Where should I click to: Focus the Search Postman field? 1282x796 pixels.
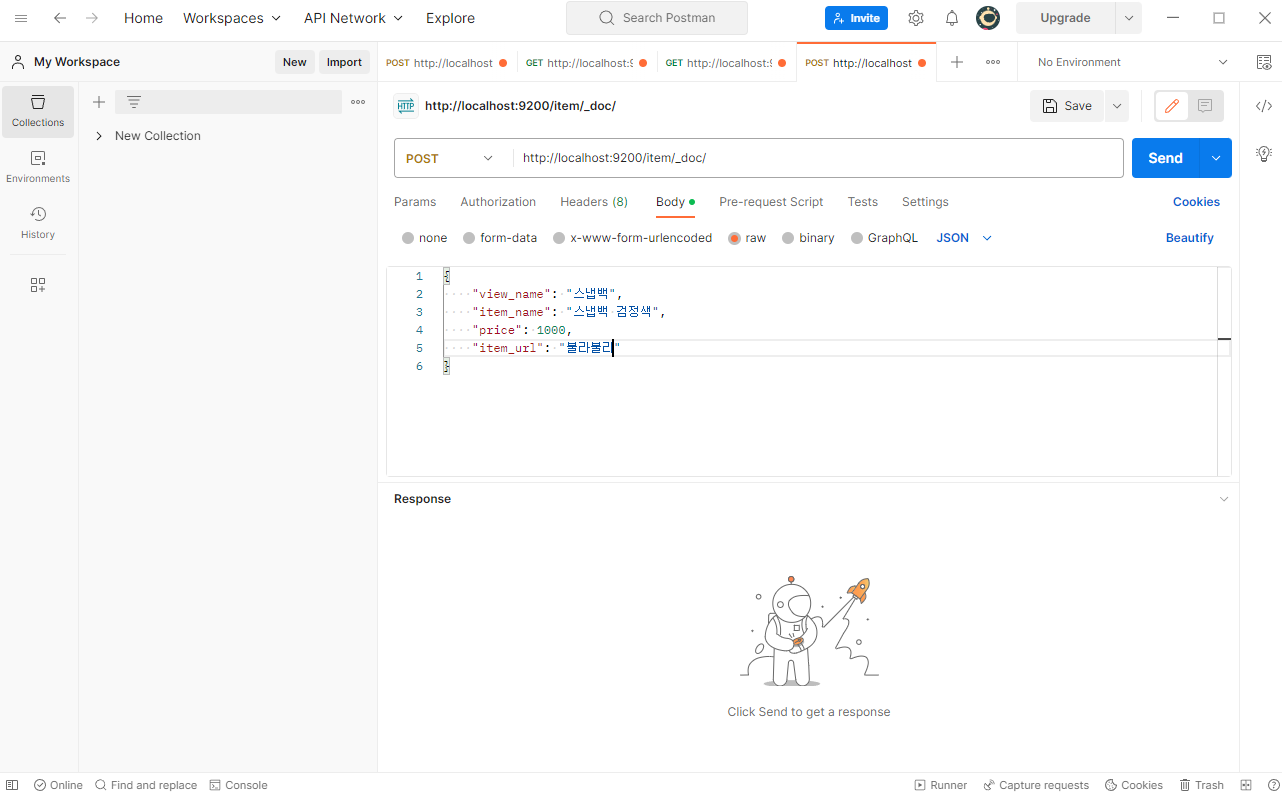coord(656,18)
